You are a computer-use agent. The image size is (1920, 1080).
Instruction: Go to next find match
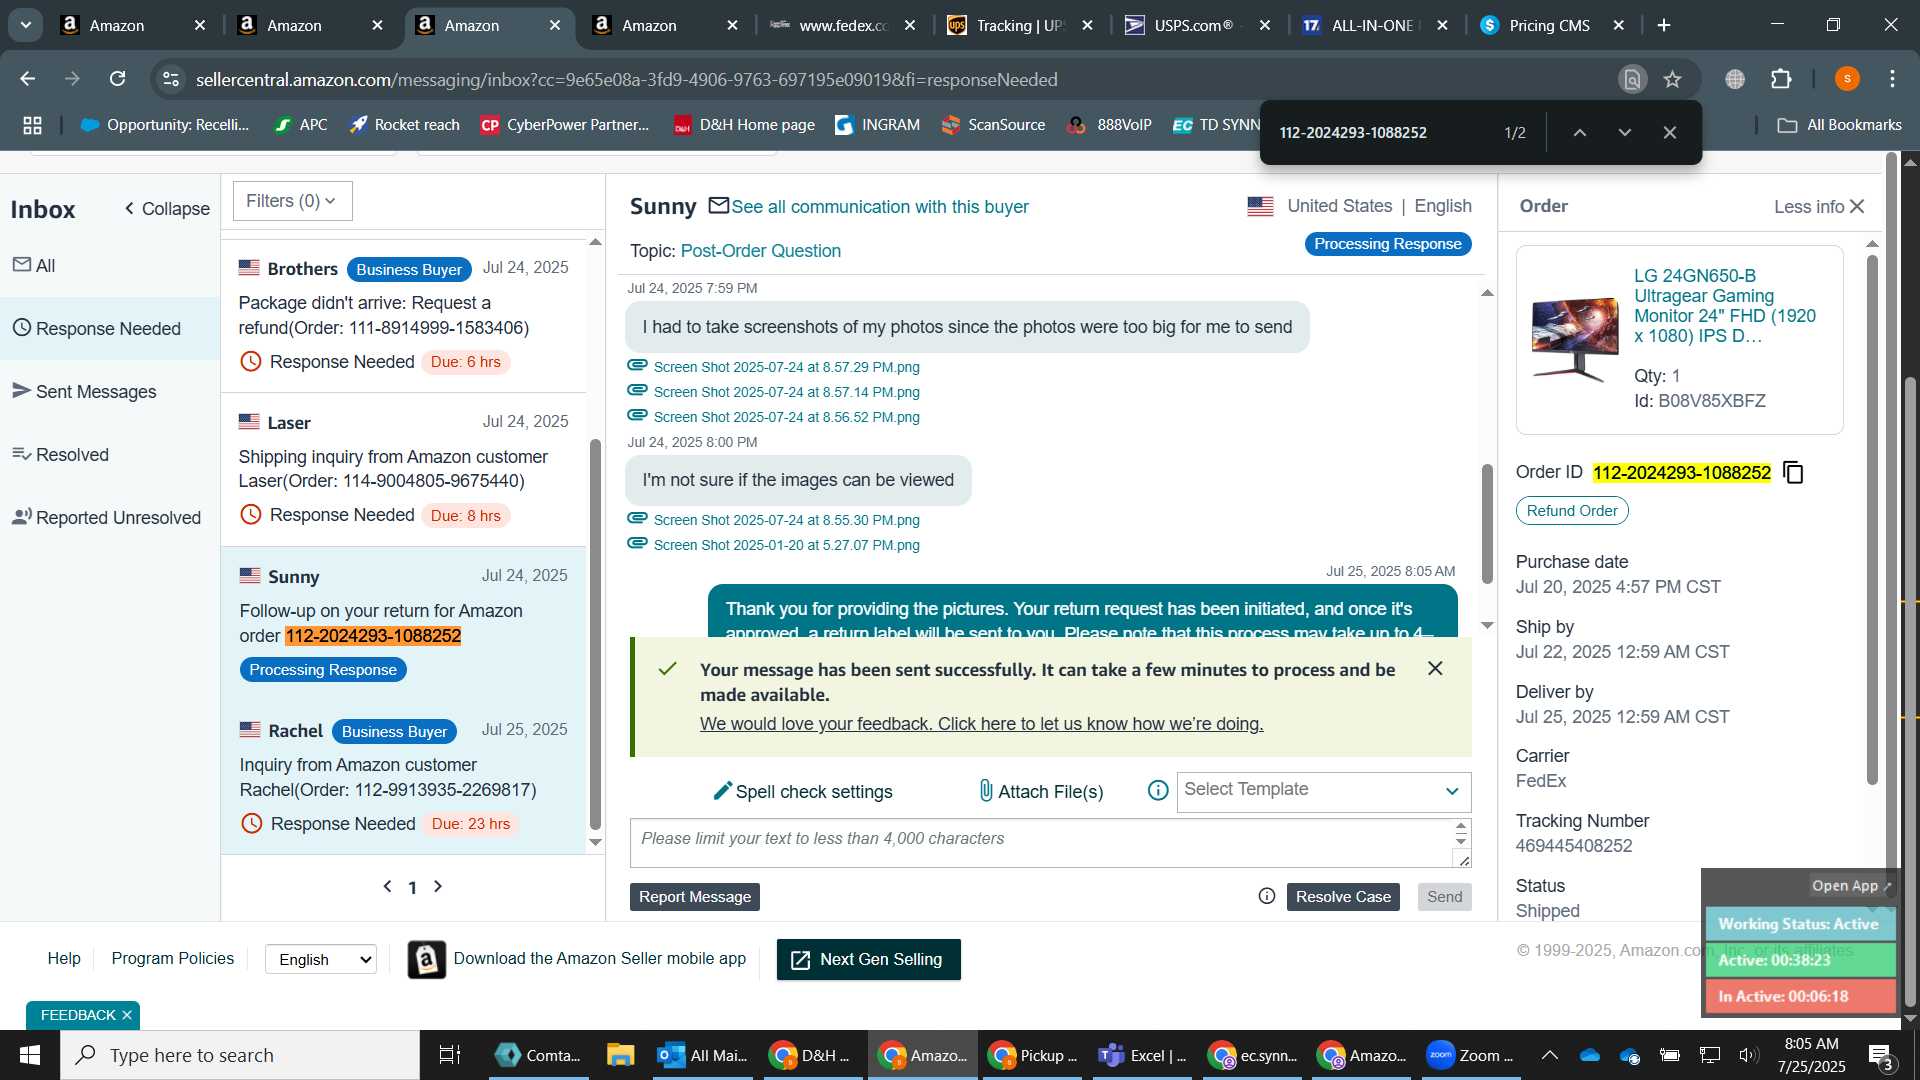[x=1624, y=132]
